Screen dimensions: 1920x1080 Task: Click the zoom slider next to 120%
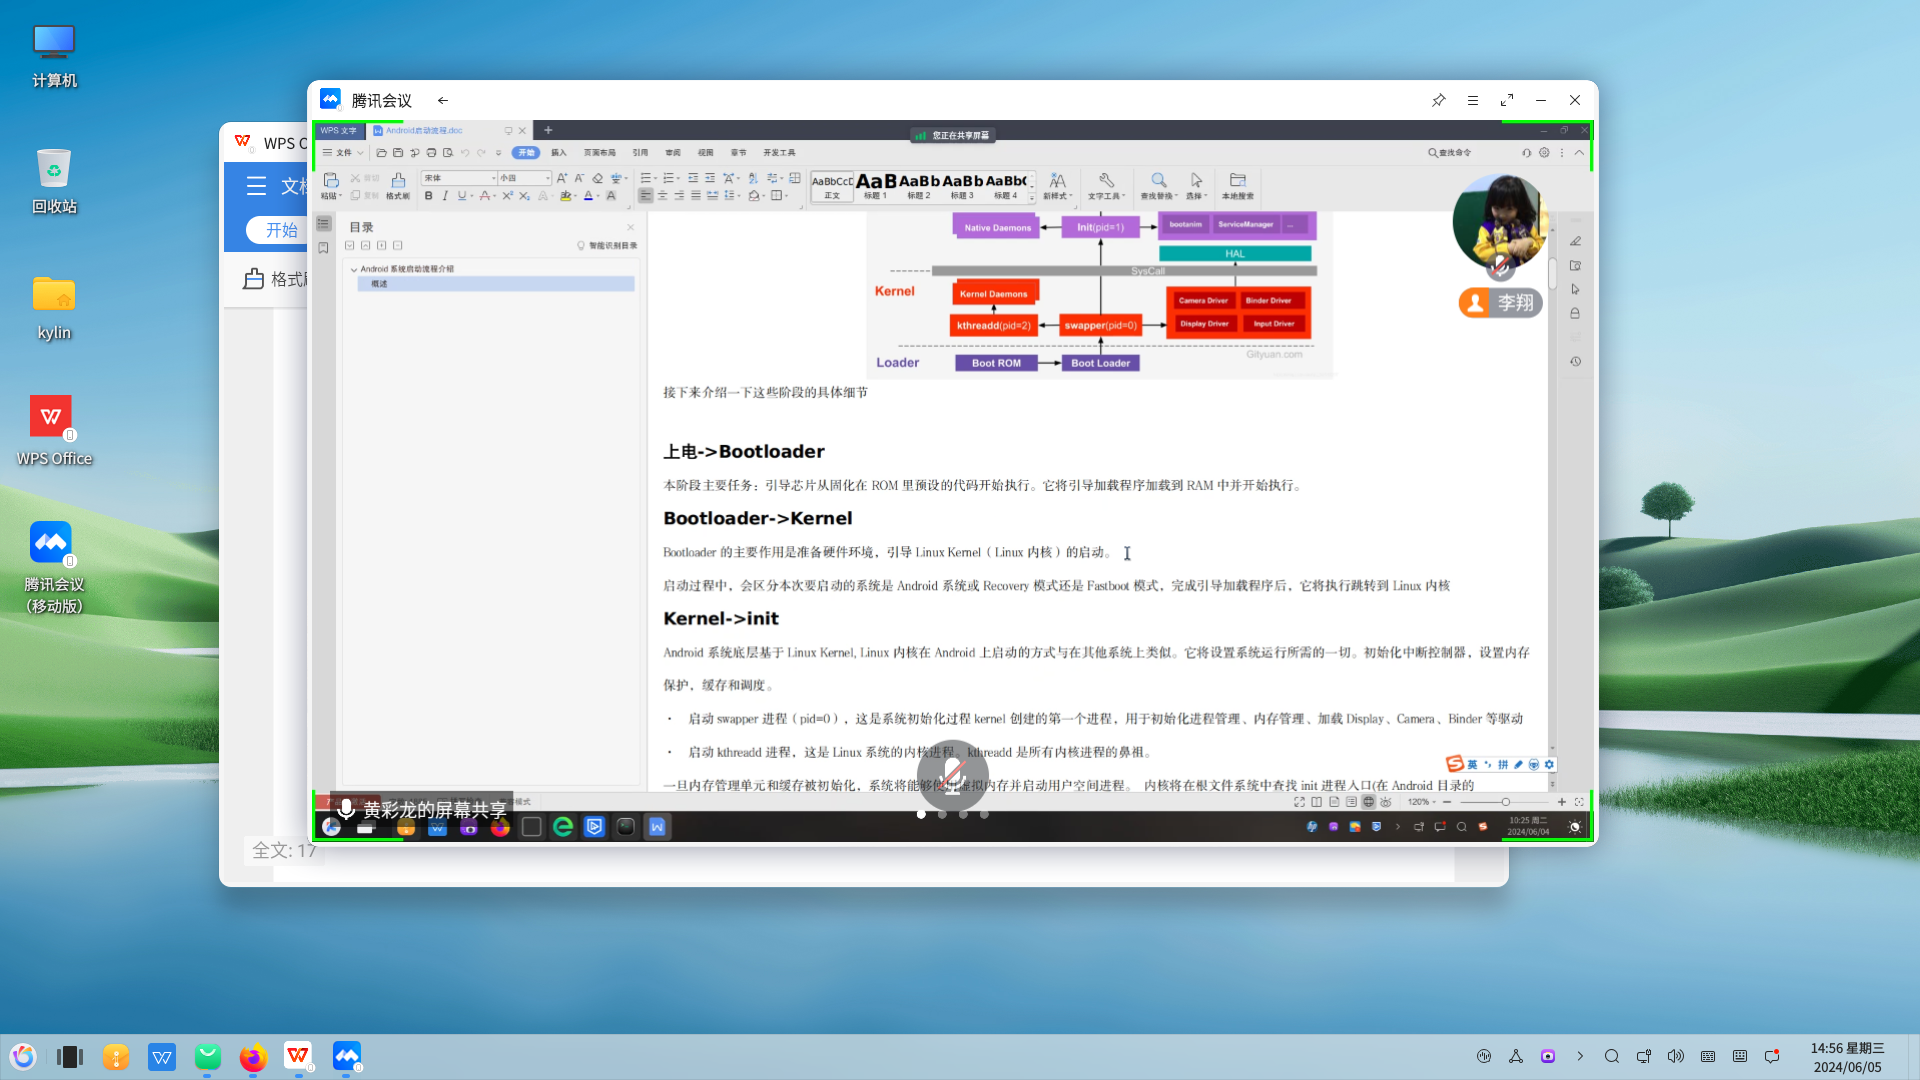(x=1505, y=802)
